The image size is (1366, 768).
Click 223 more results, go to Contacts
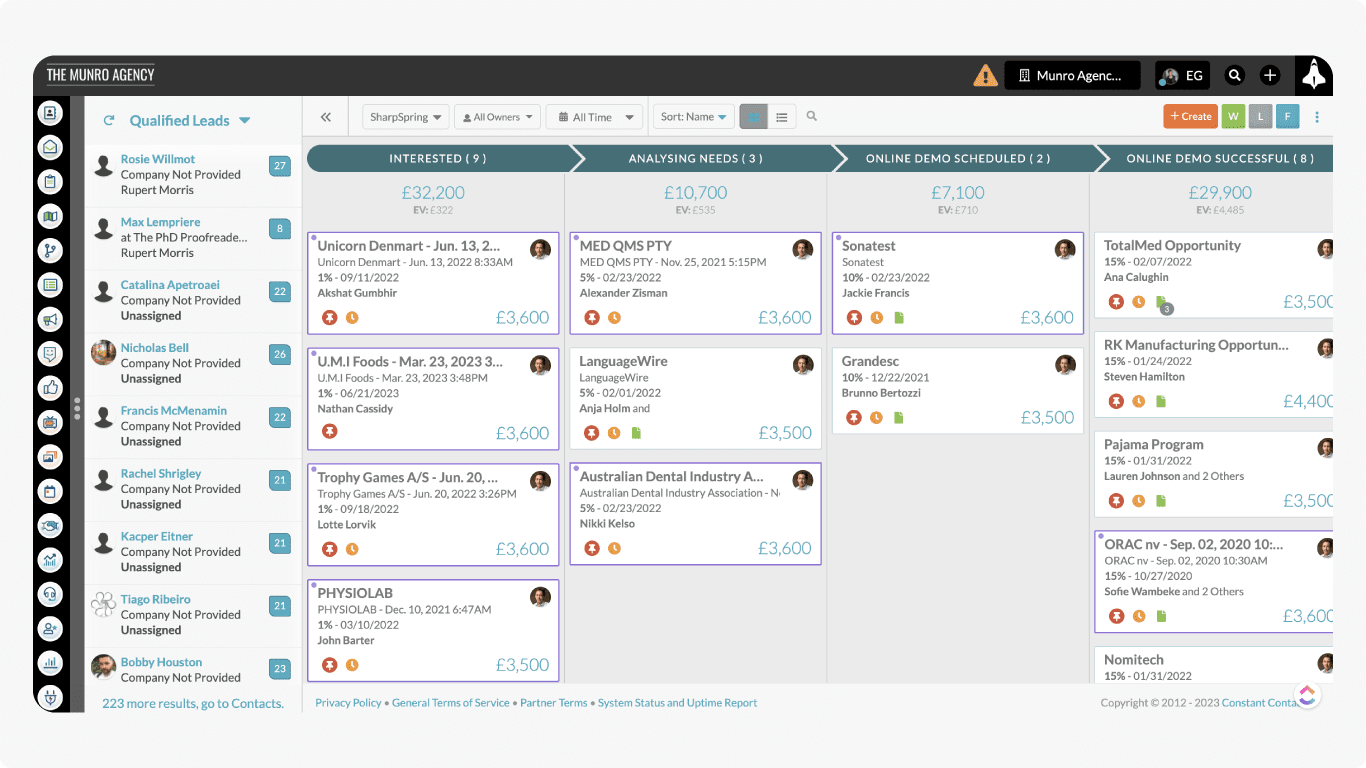click(x=193, y=703)
